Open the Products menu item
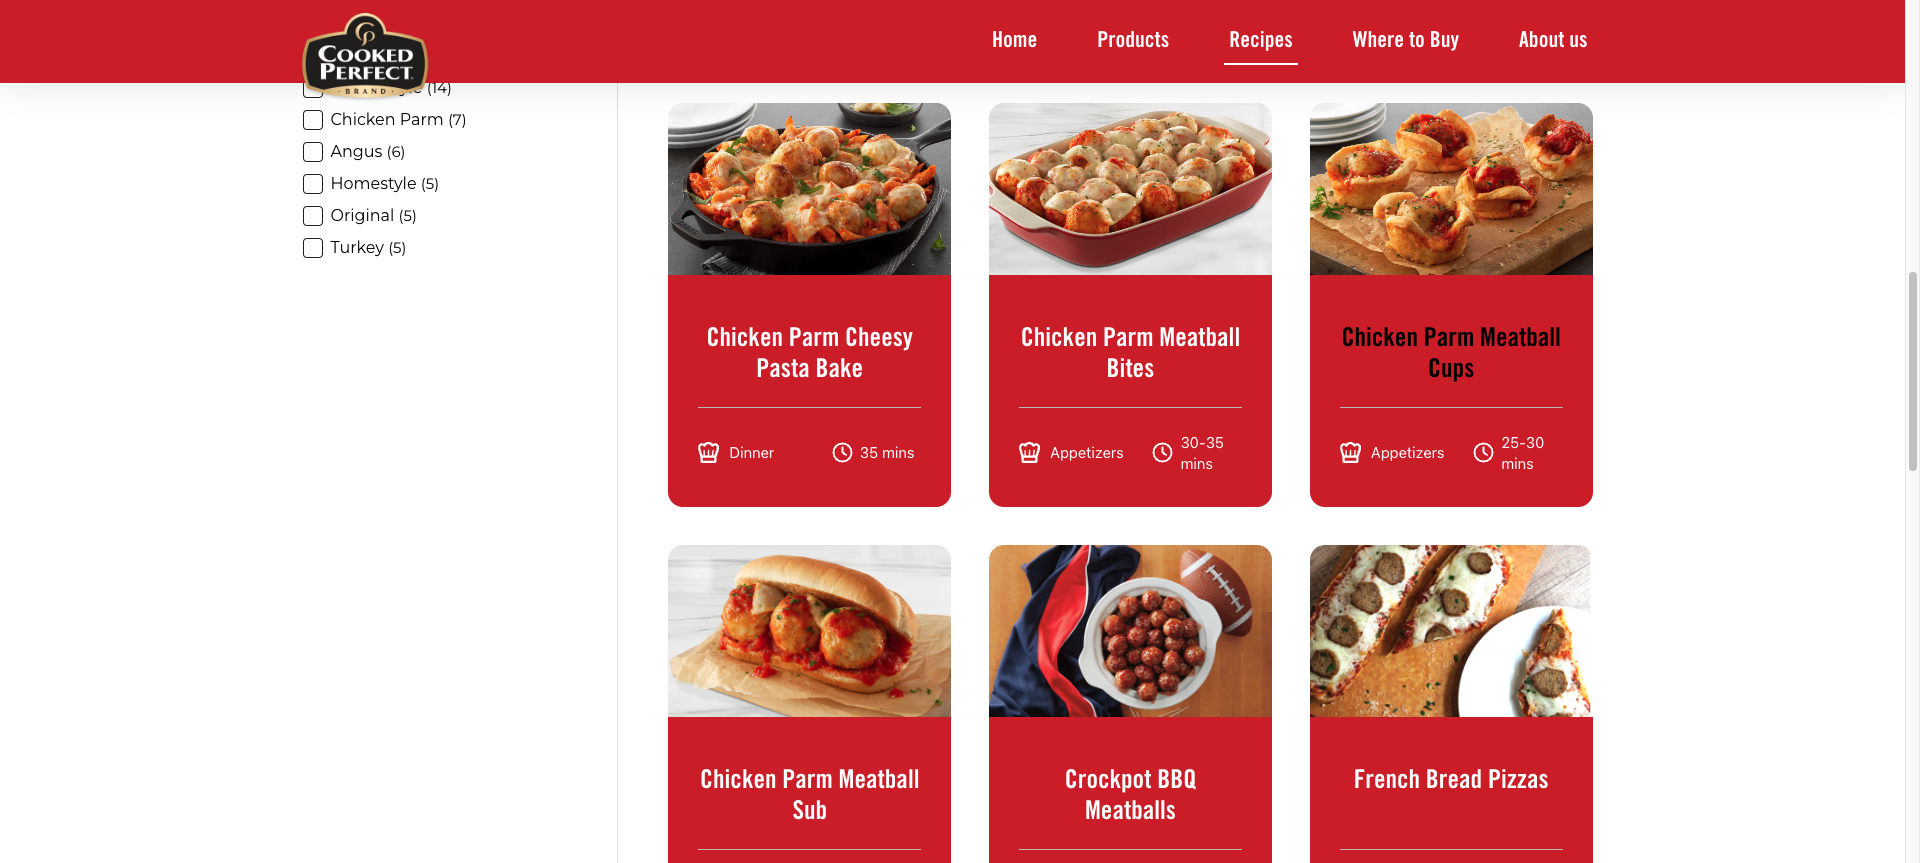This screenshot has height=863, width=1920. (x=1133, y=40)
